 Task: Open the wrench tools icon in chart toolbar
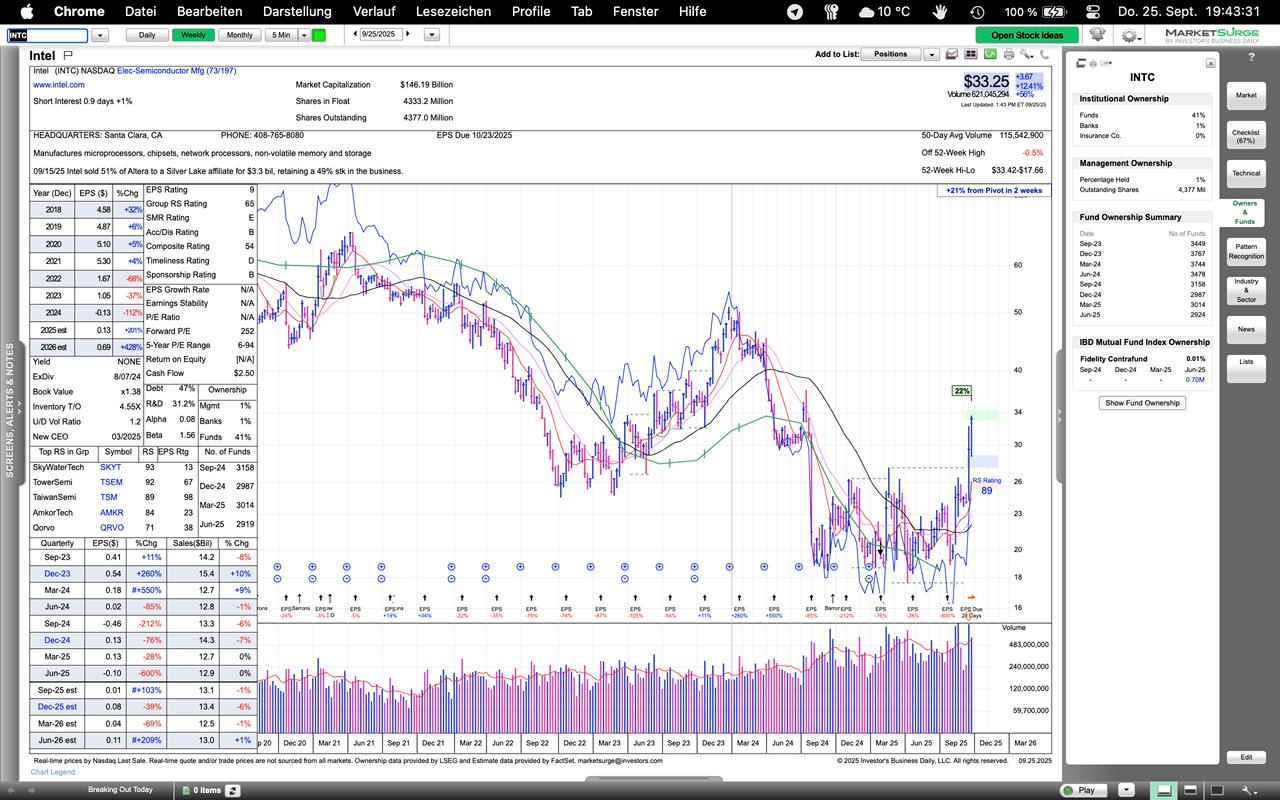tap(1027, 55)
